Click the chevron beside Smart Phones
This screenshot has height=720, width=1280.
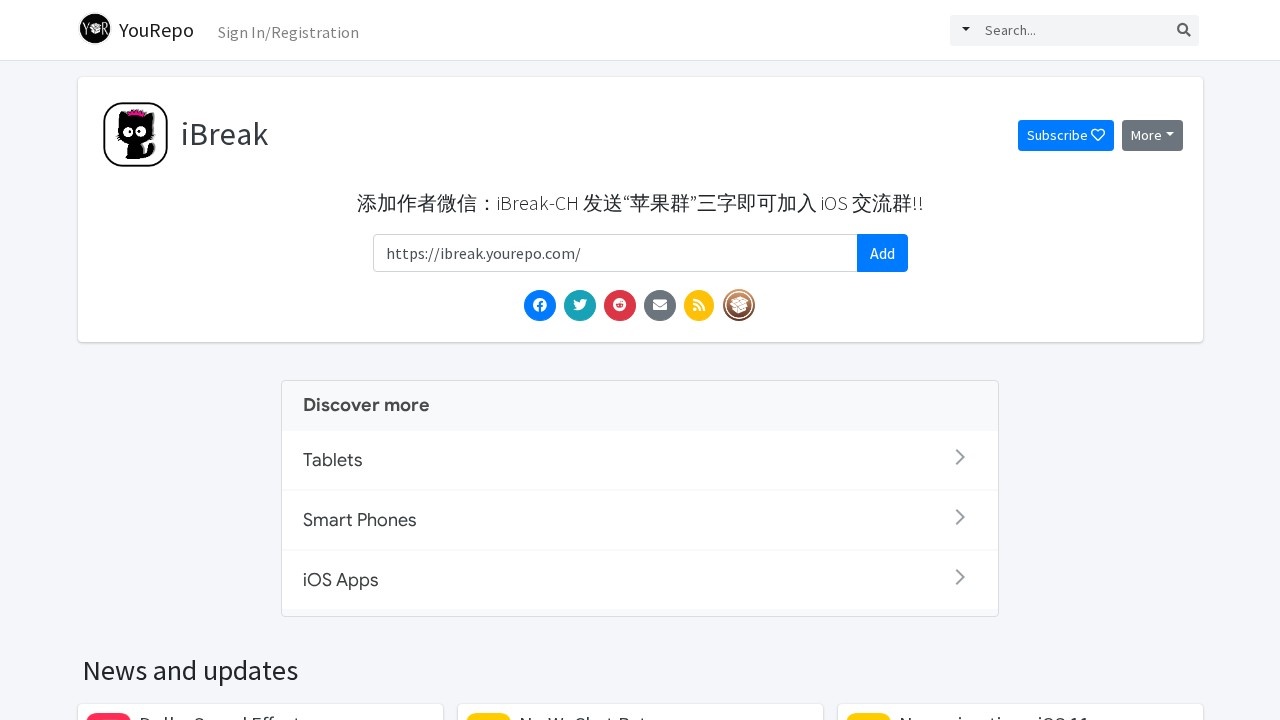960,517
